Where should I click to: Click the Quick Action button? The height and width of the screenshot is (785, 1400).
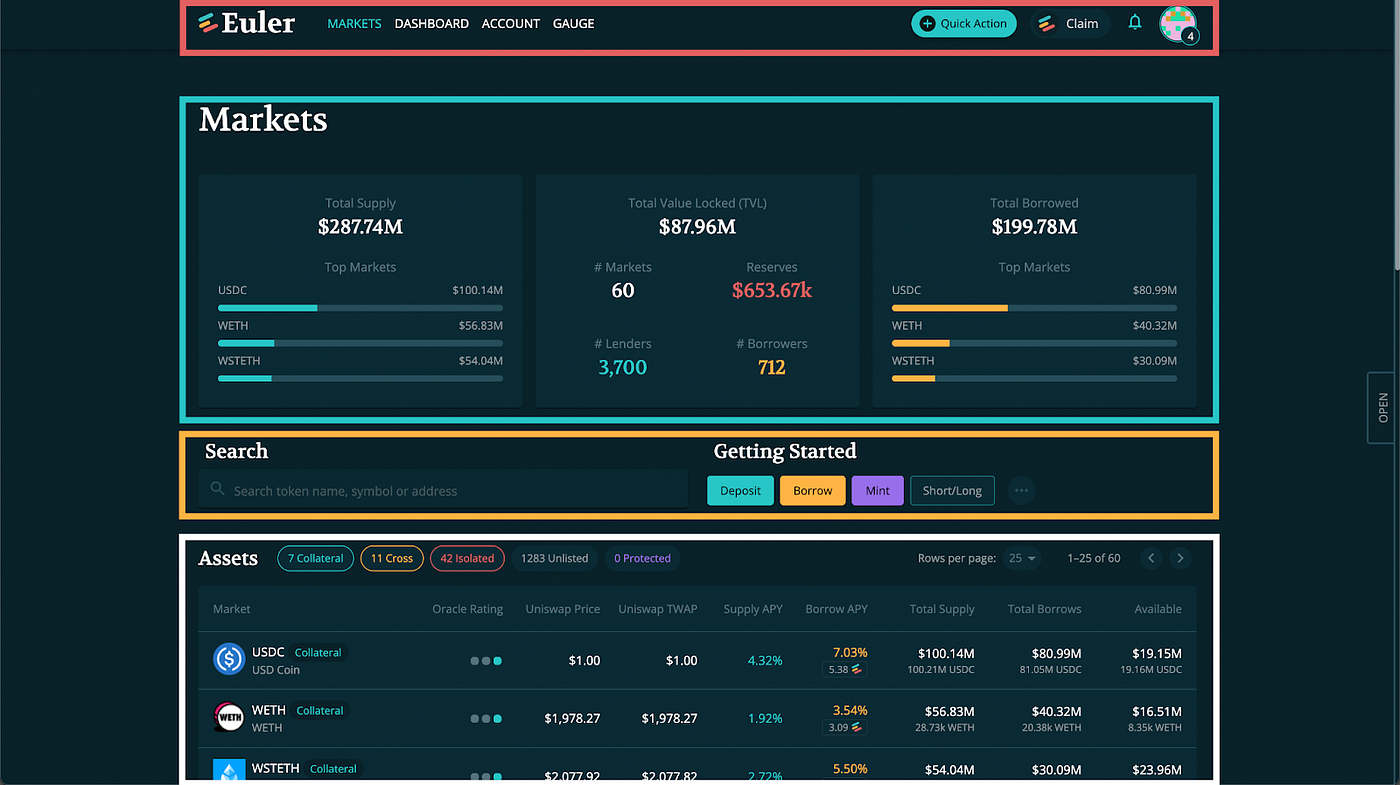pyautogui.click(x=964, y=23)
